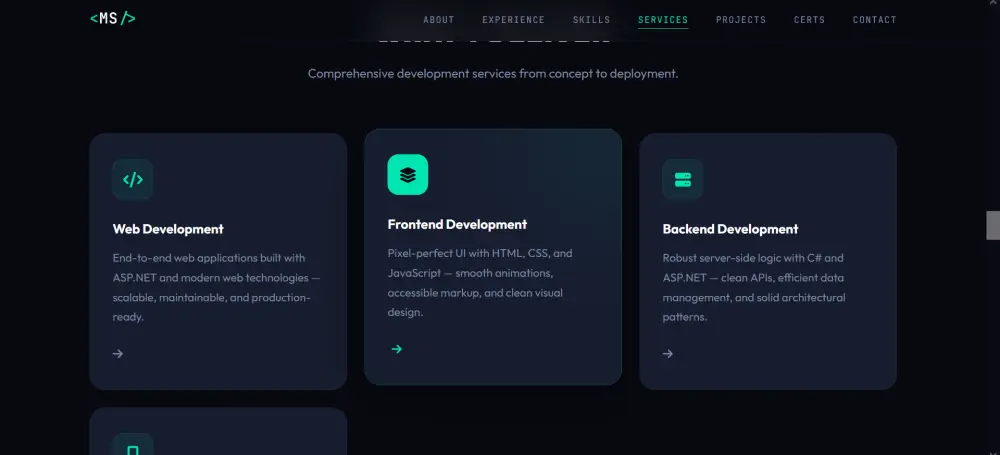Open the About nav link
The image size is (1000, 455).
pyautogui.click(x=439, y=20)
